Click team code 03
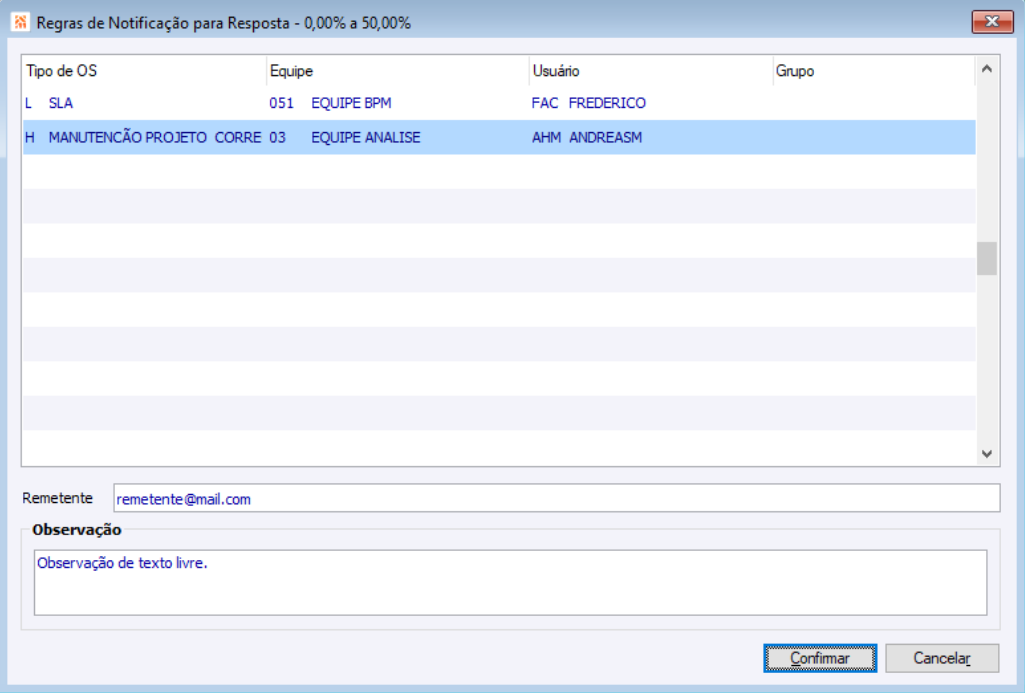This screenshot has height=693, width=1025. (x=278, y=137)
